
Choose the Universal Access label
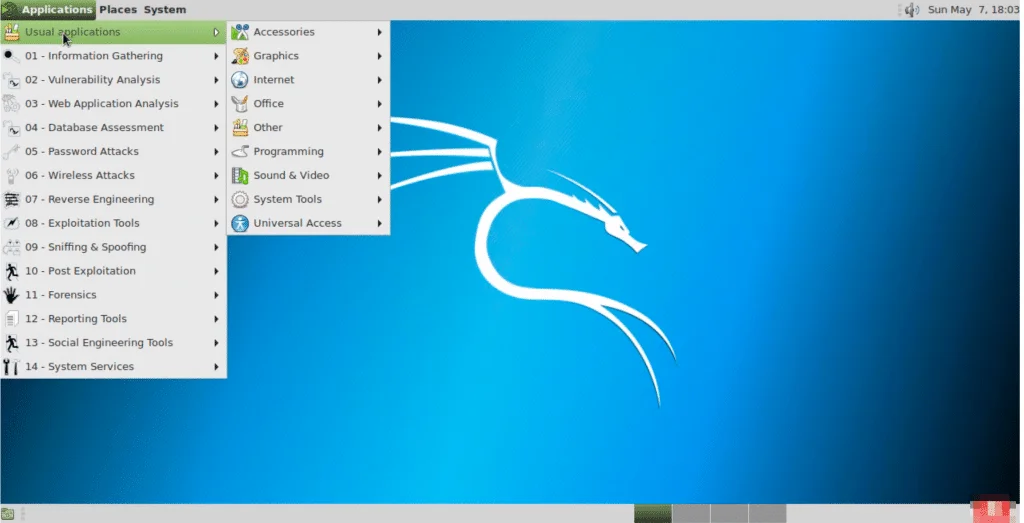(298, 223)
